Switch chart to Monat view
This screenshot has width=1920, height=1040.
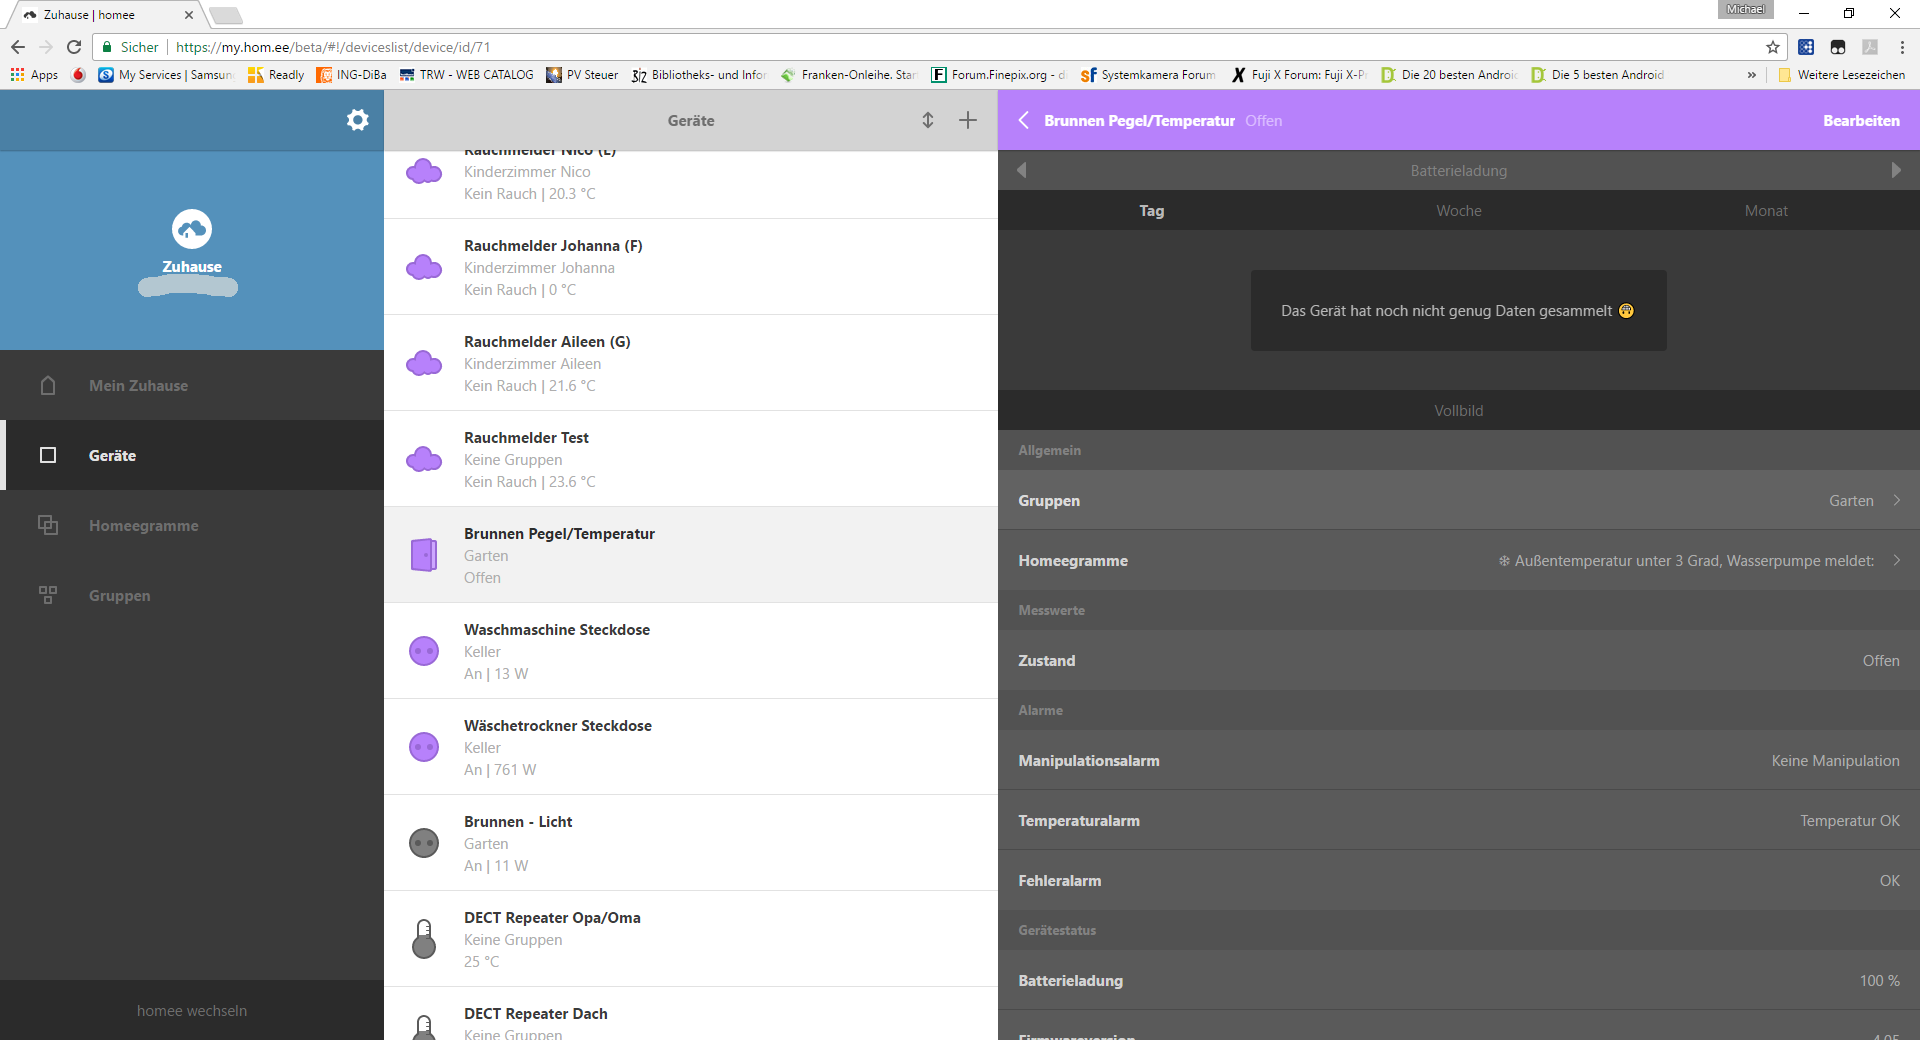(x=1766, y=211)
